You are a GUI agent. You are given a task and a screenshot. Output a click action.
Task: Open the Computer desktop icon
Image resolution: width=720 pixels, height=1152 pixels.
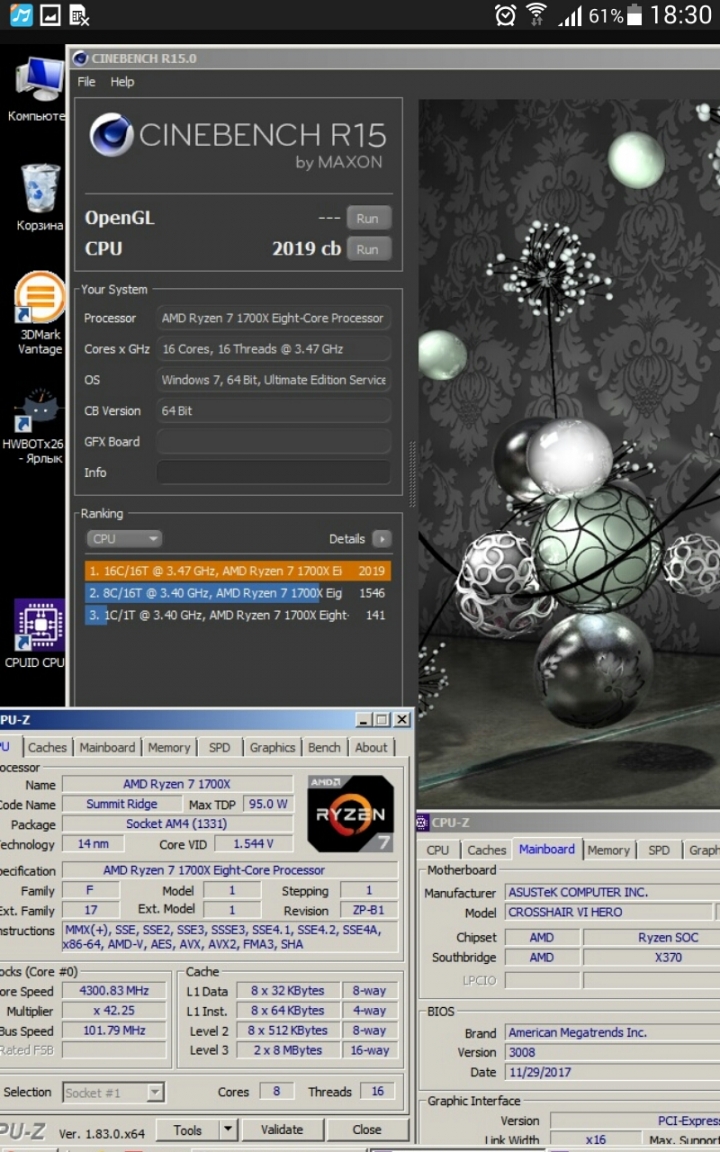[x=38, y=80]
